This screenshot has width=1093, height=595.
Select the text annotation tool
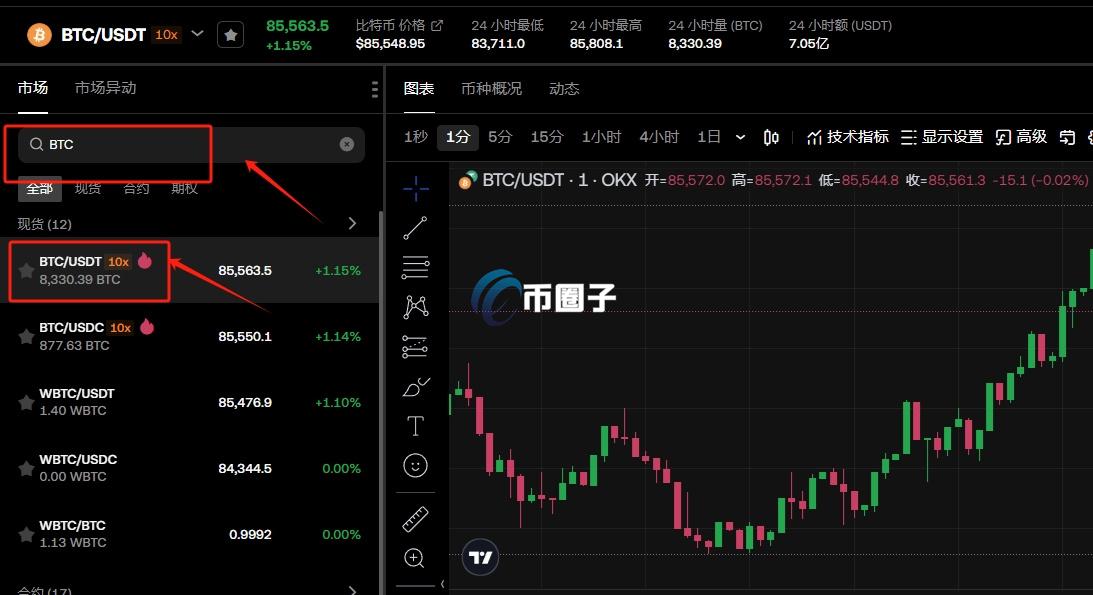(x=415, y=425)
